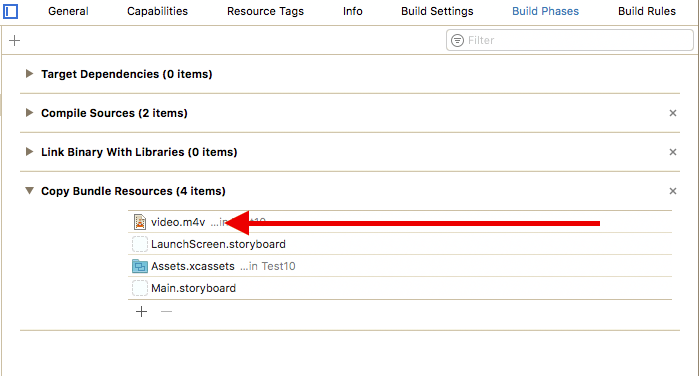The width and height of the screenshot is (699, 376).
Task: Remove selected resource with minus button
Action: pos(166,311)
